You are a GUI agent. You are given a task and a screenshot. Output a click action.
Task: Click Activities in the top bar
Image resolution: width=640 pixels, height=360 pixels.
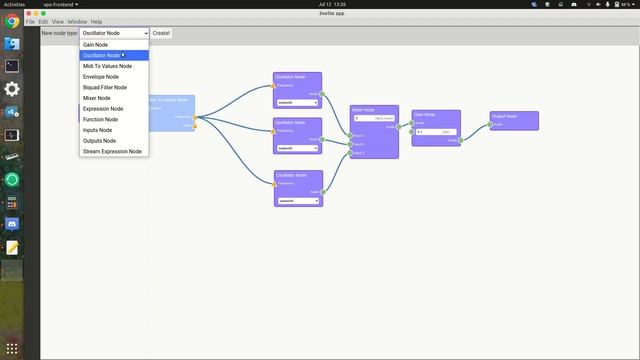[14, 4]
